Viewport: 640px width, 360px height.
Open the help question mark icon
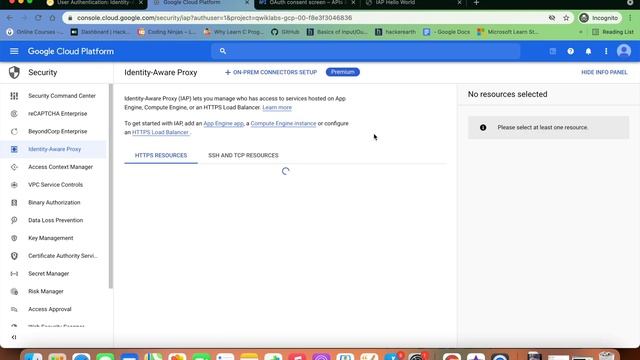click(x=571, y=51)
